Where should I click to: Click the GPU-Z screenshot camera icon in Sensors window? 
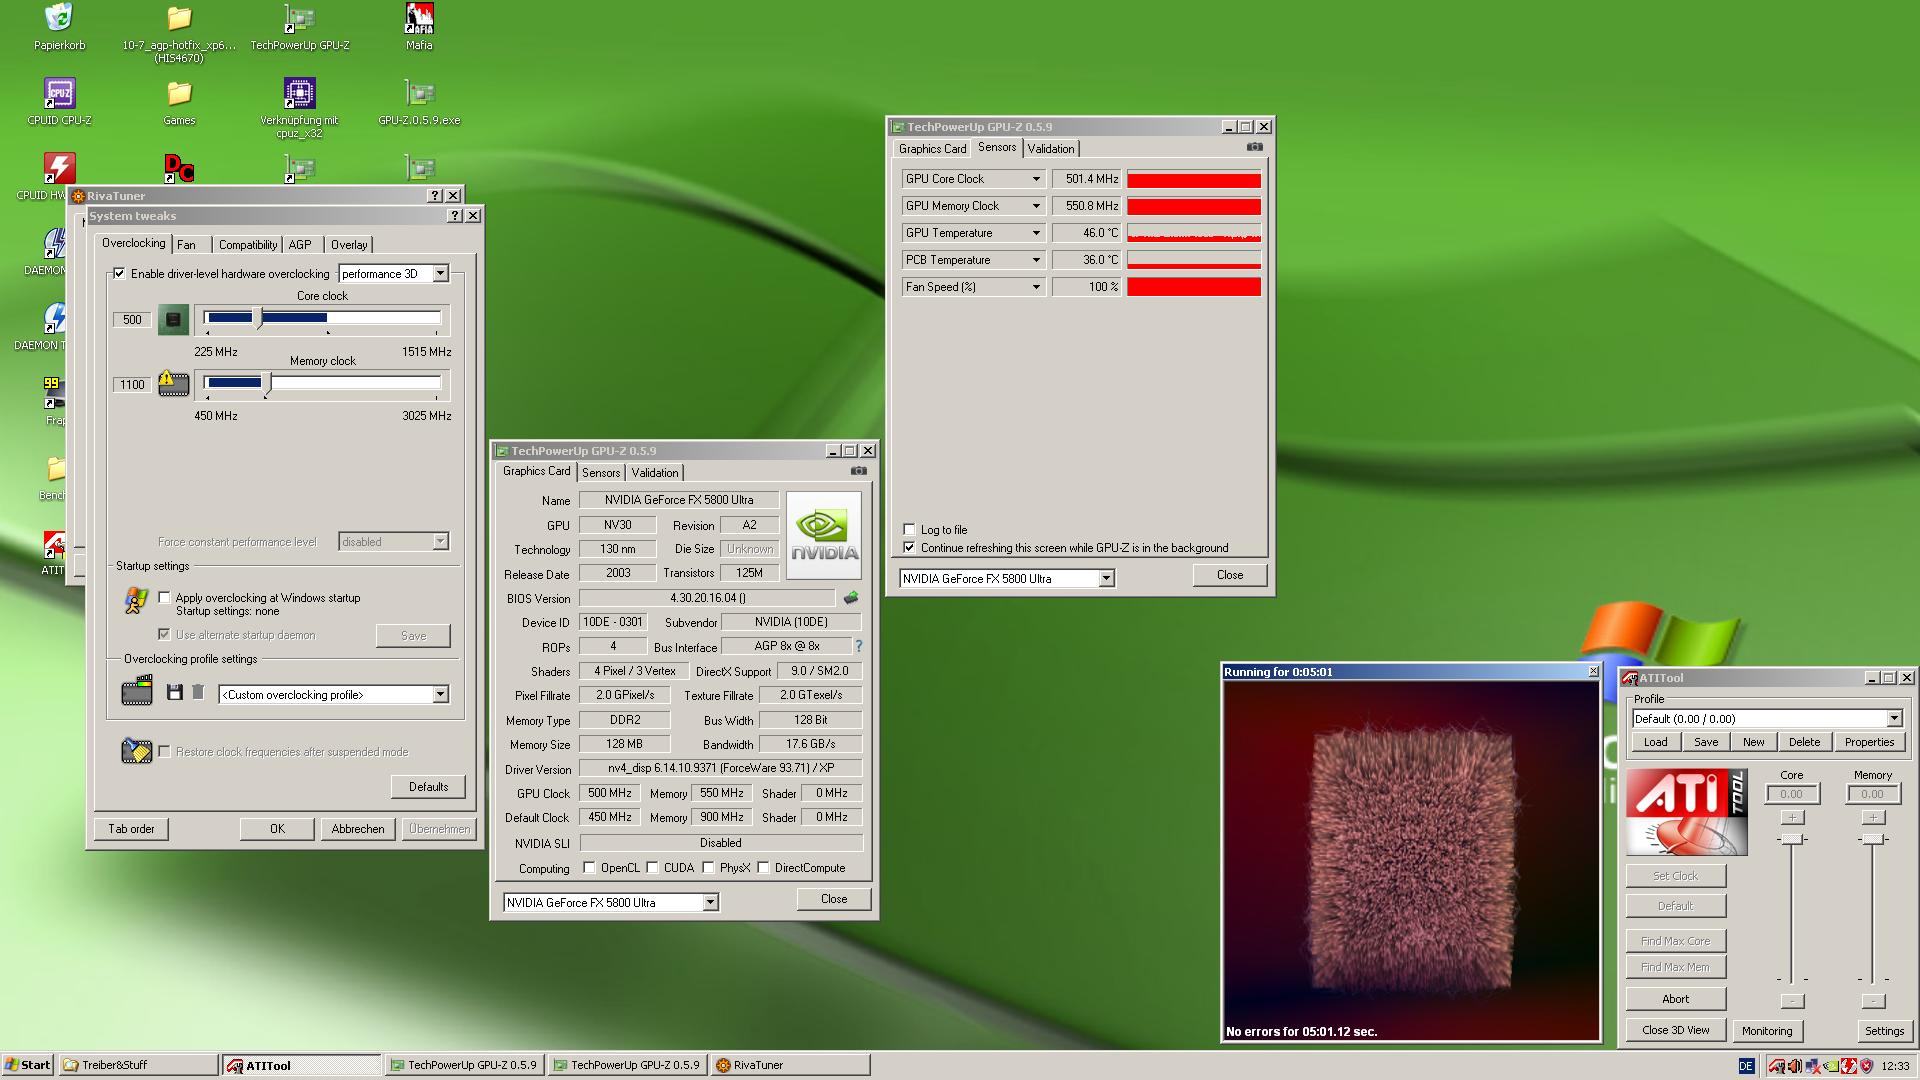[x=1254, y=147]
